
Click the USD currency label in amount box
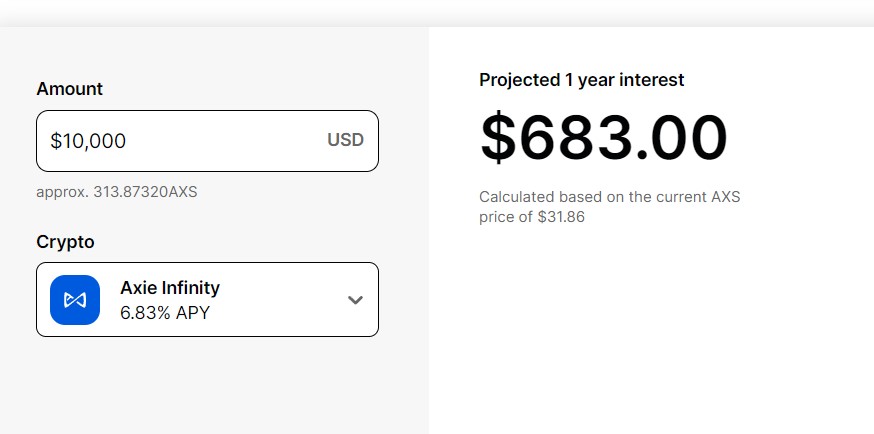[x=346, y=140]
